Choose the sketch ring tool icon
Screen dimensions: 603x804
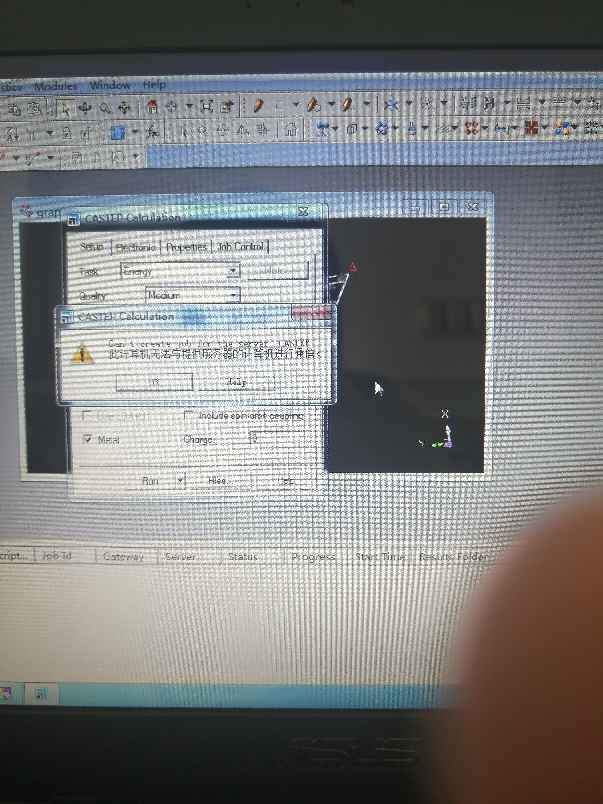[314, 105]
